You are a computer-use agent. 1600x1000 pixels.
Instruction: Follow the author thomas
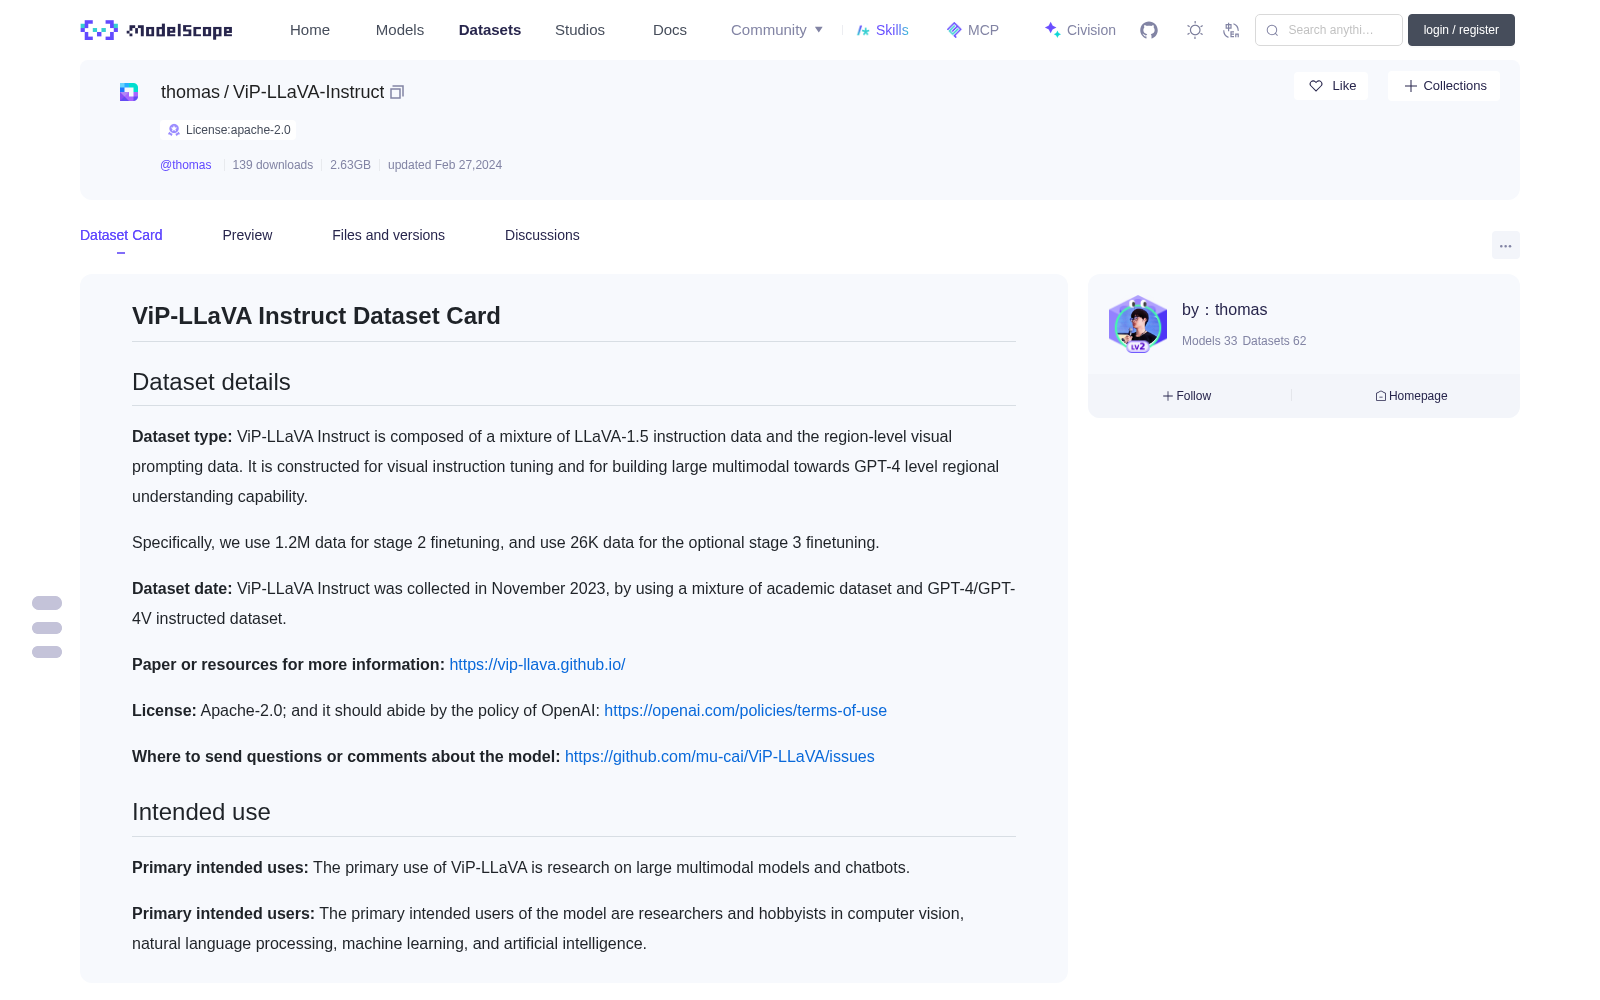tap(1187, 396)
